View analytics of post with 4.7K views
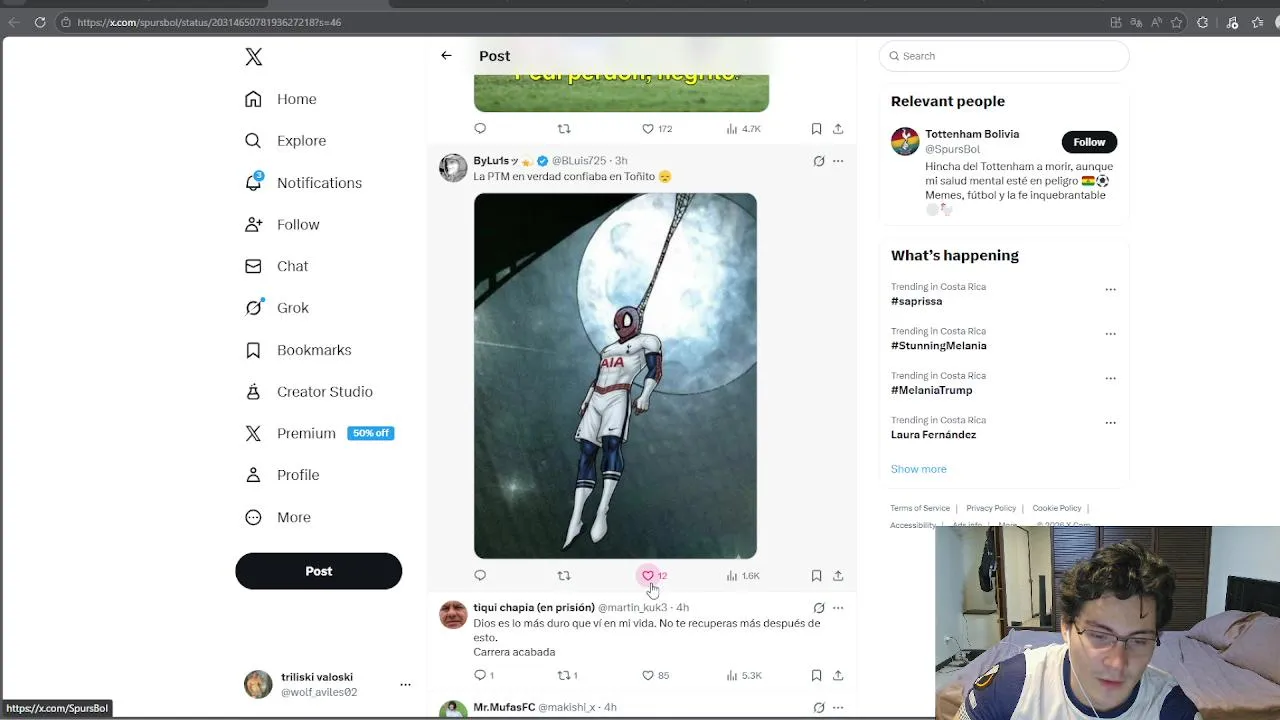1280x720 pixels. pos(743,129)
